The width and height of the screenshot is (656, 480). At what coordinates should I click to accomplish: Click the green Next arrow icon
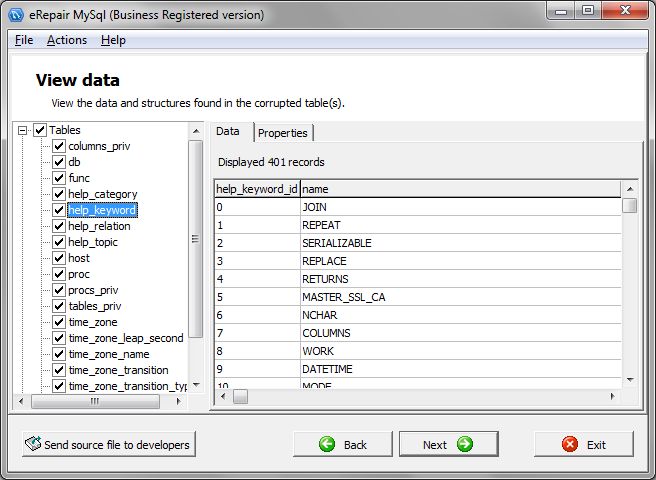[465, 444]
